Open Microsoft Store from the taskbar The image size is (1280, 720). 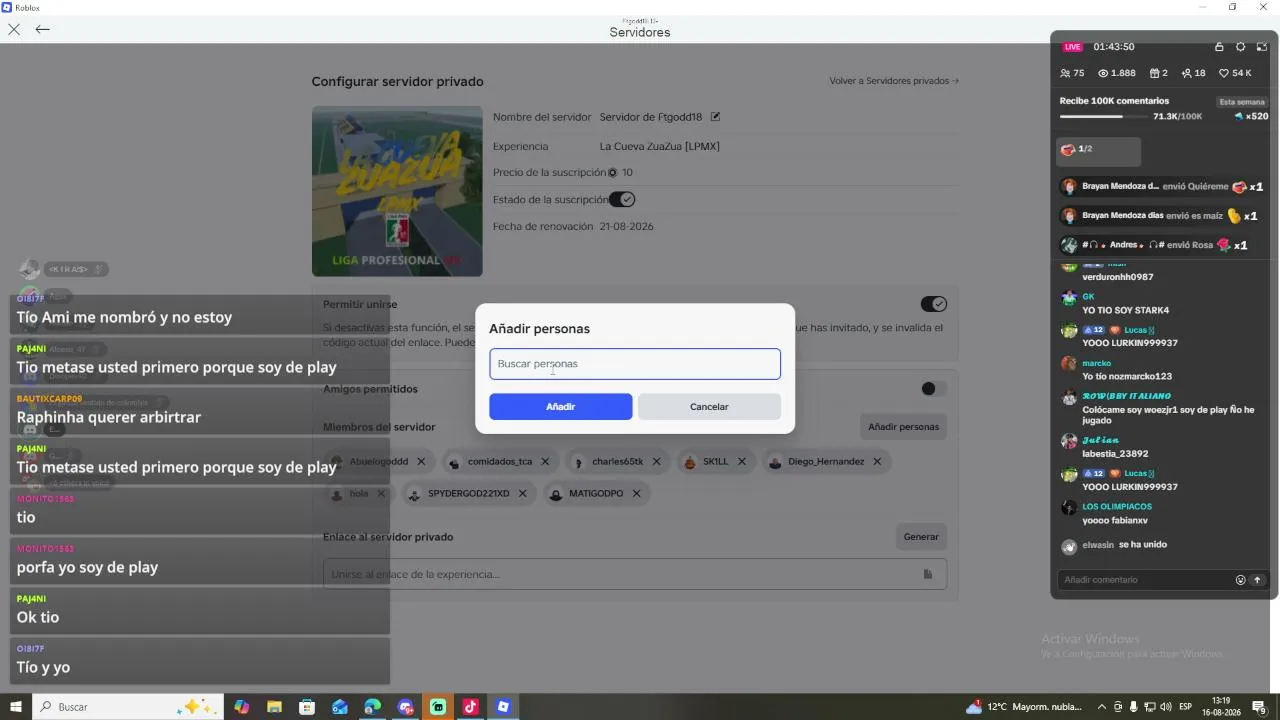tap(307, 707)
